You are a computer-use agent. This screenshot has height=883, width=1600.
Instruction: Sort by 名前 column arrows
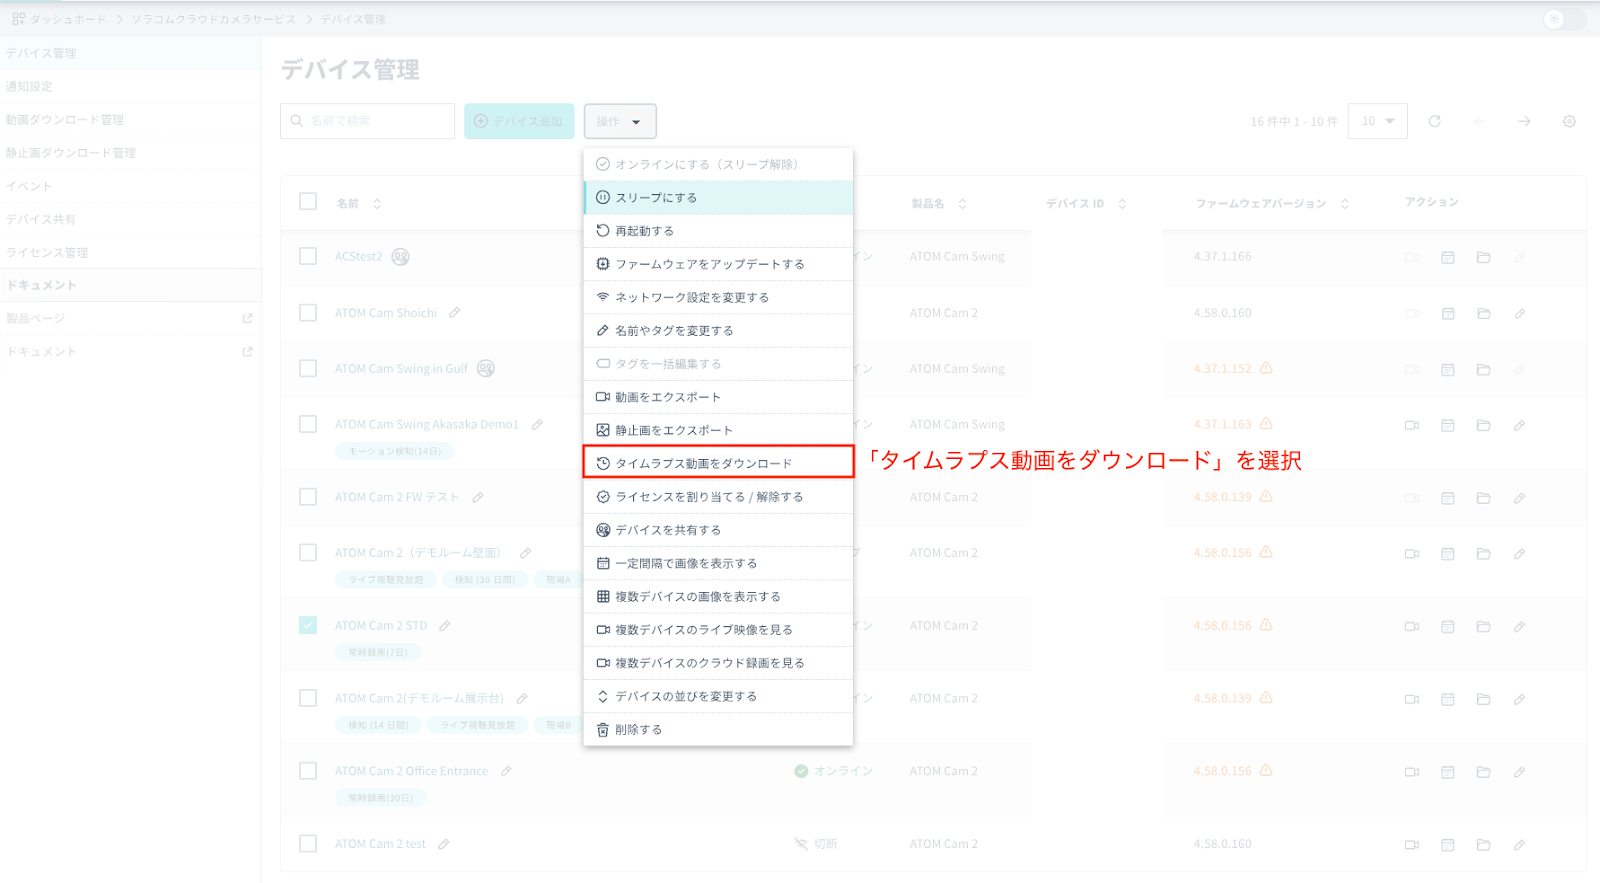tap(377, 203)
